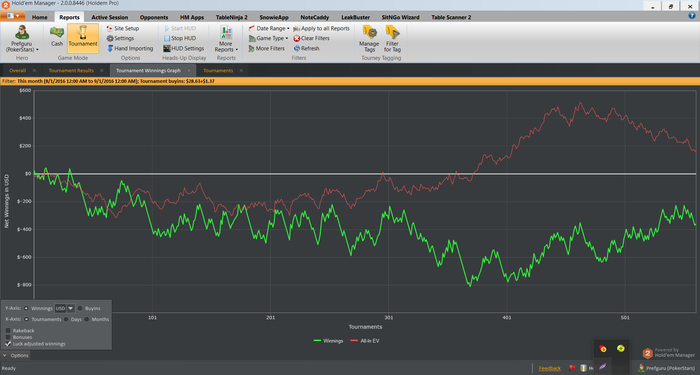This screenshot has height=375, width=700.
Task: Click the green Winnings legend swatch
Action: tap(317, 341)
